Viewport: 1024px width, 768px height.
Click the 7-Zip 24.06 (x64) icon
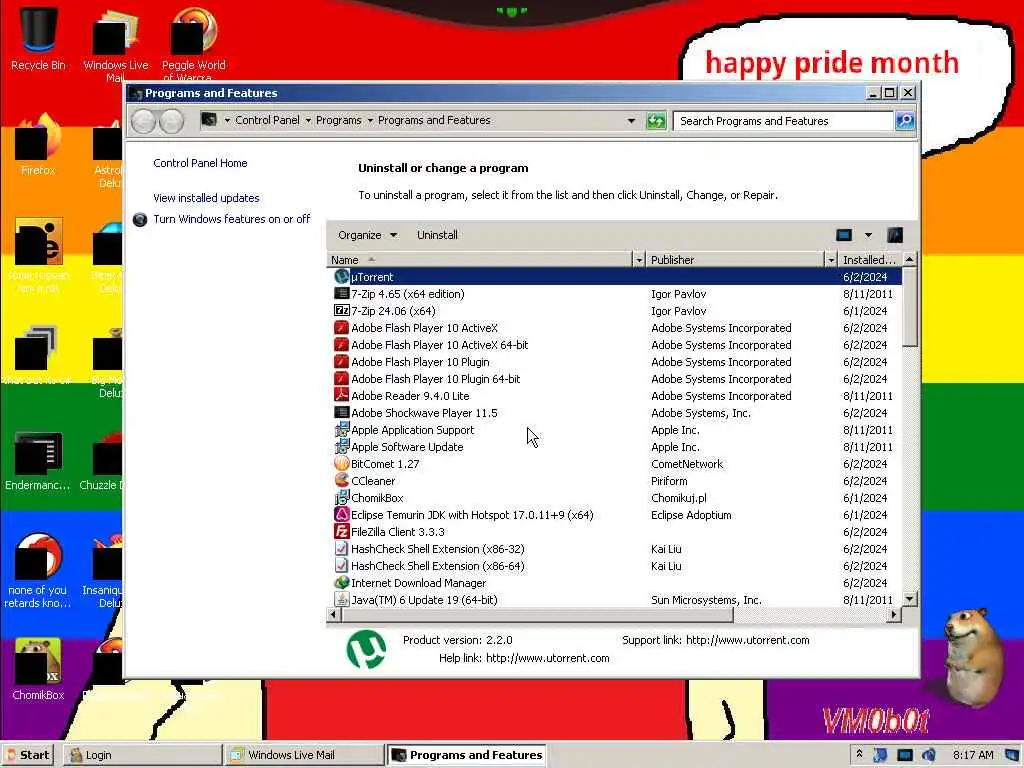[342, 311]
